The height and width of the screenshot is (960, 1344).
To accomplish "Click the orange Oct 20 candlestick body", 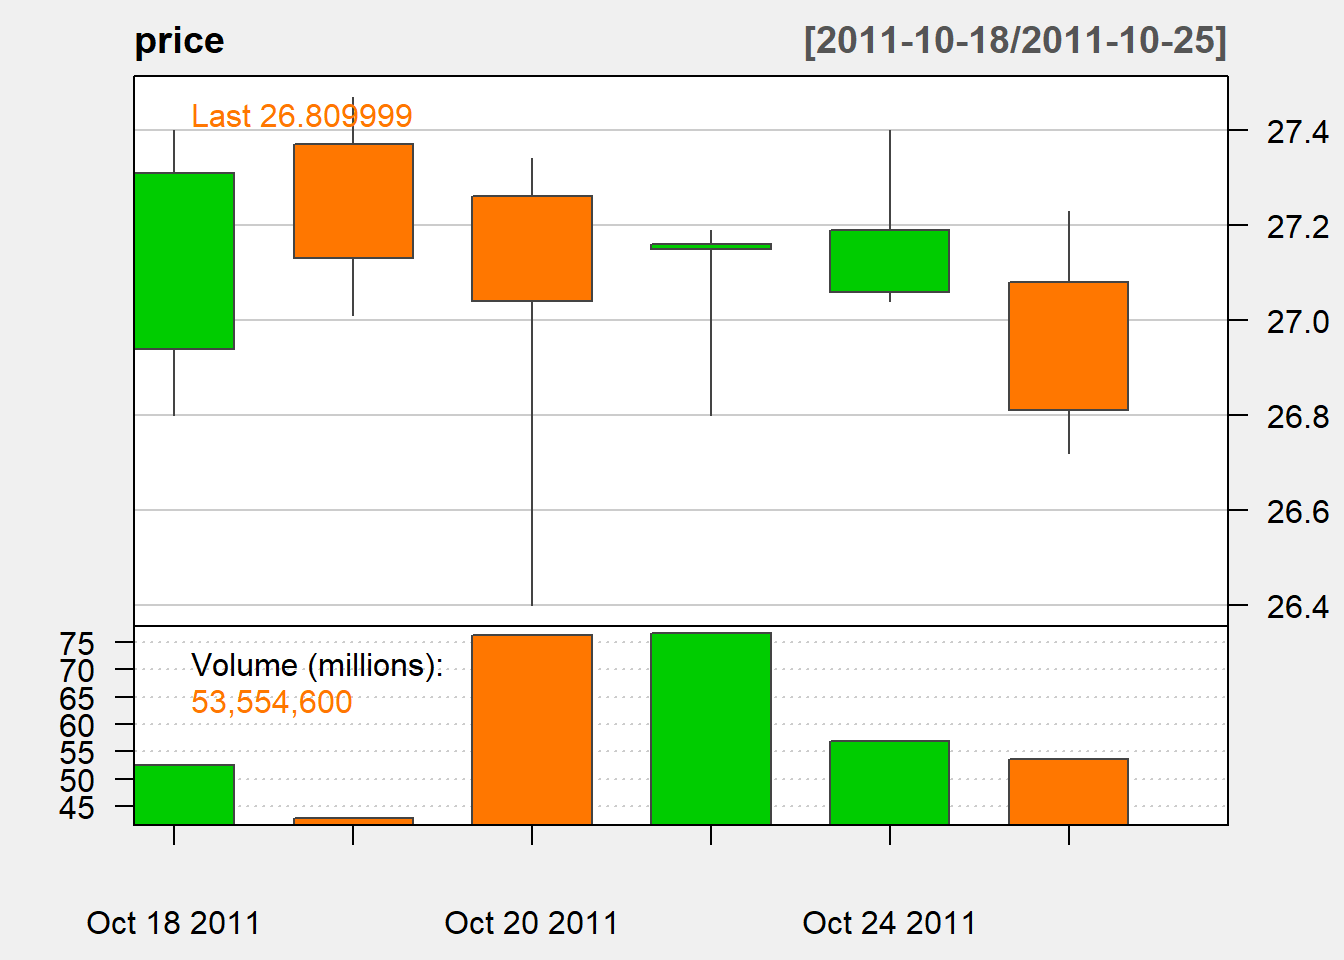I will 532,248.
